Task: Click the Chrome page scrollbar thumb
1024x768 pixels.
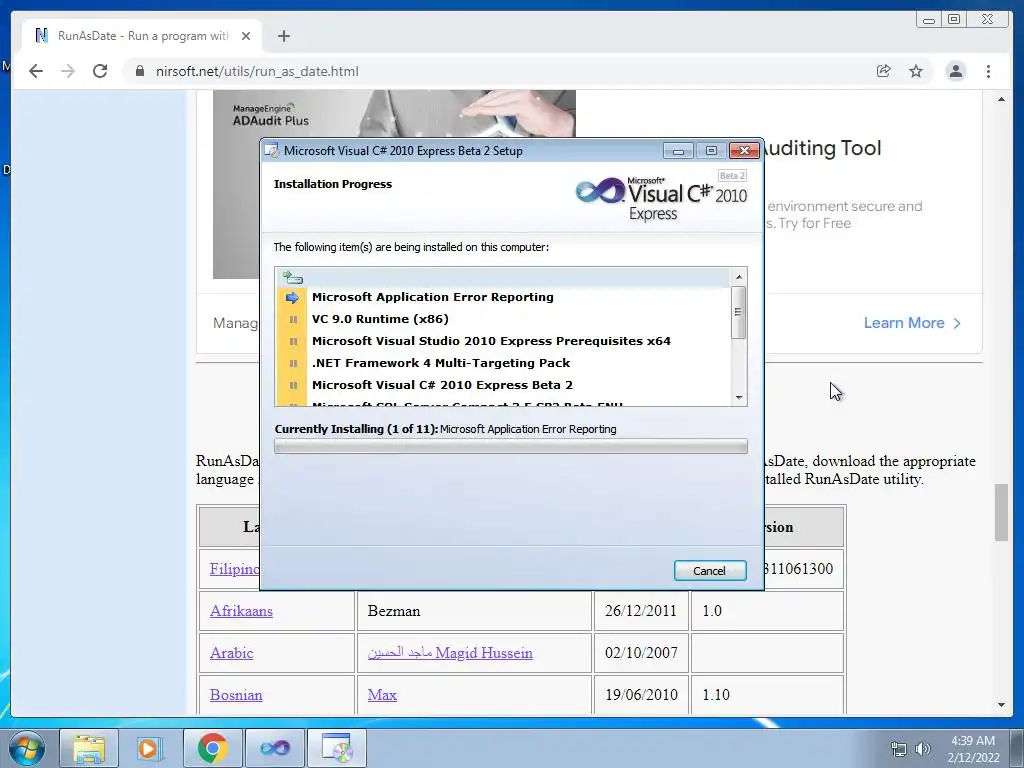Action: [1001, 513]
